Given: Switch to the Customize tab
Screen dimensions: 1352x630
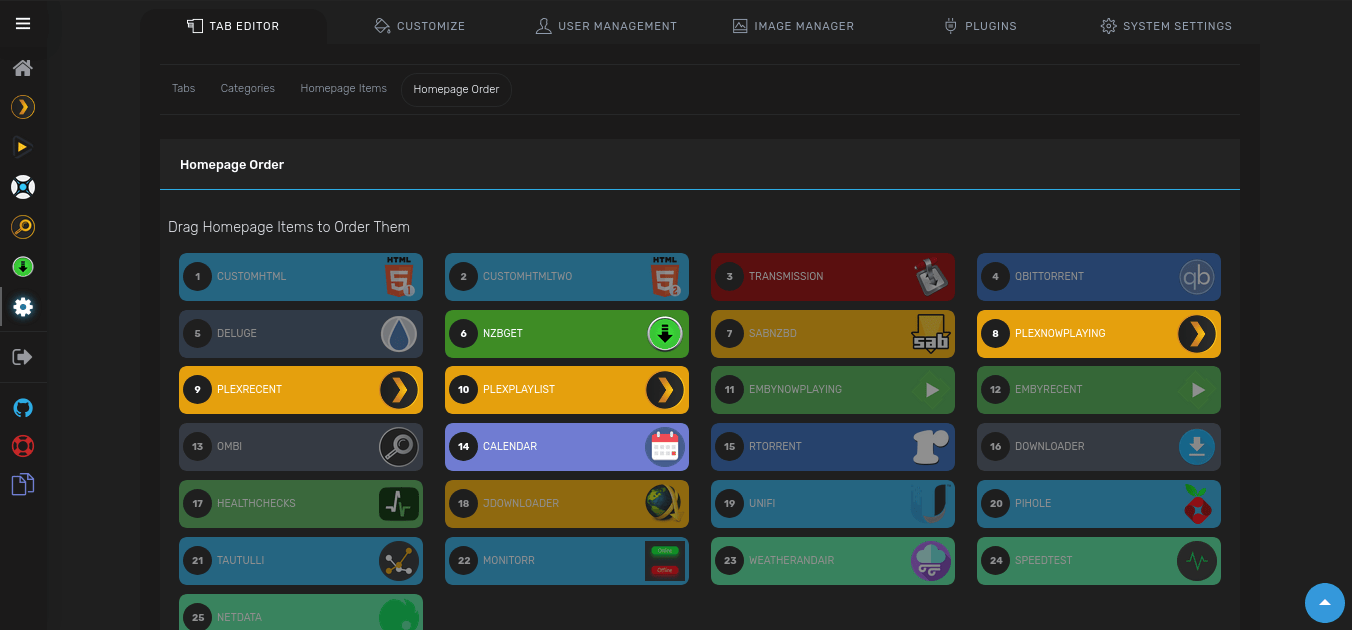Looking at the screenshot, I should coord(419,26).
